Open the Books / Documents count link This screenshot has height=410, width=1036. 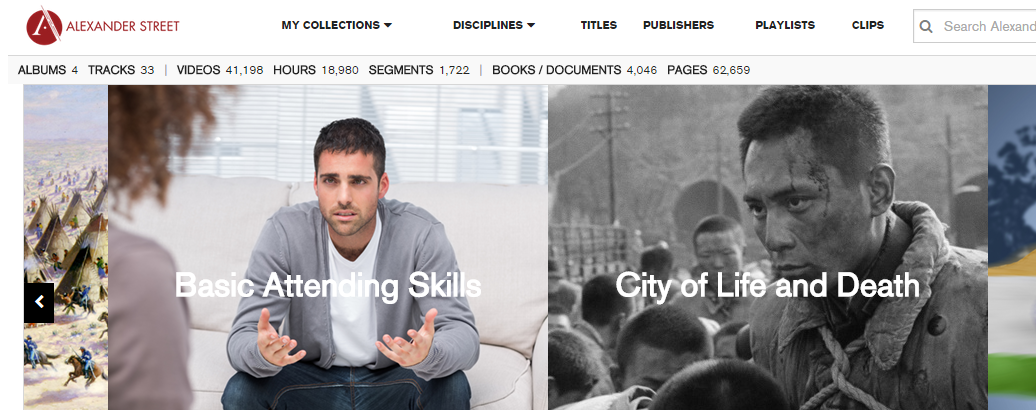coord(575,70)
